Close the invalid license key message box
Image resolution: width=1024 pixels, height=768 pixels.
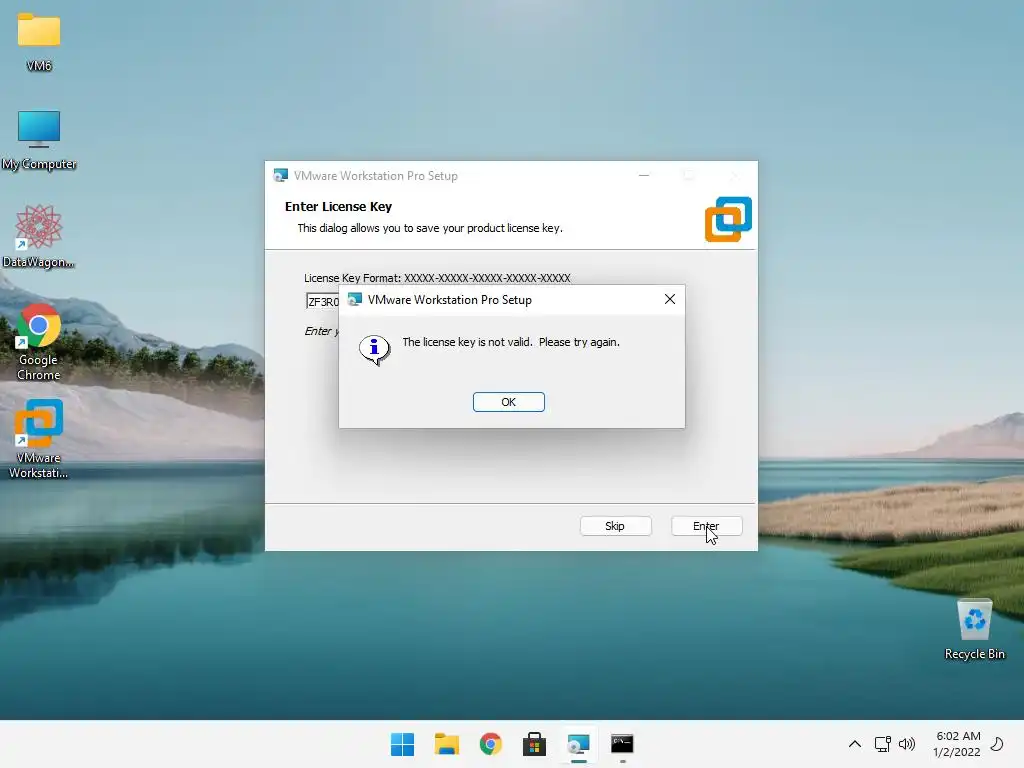[669, 299]
